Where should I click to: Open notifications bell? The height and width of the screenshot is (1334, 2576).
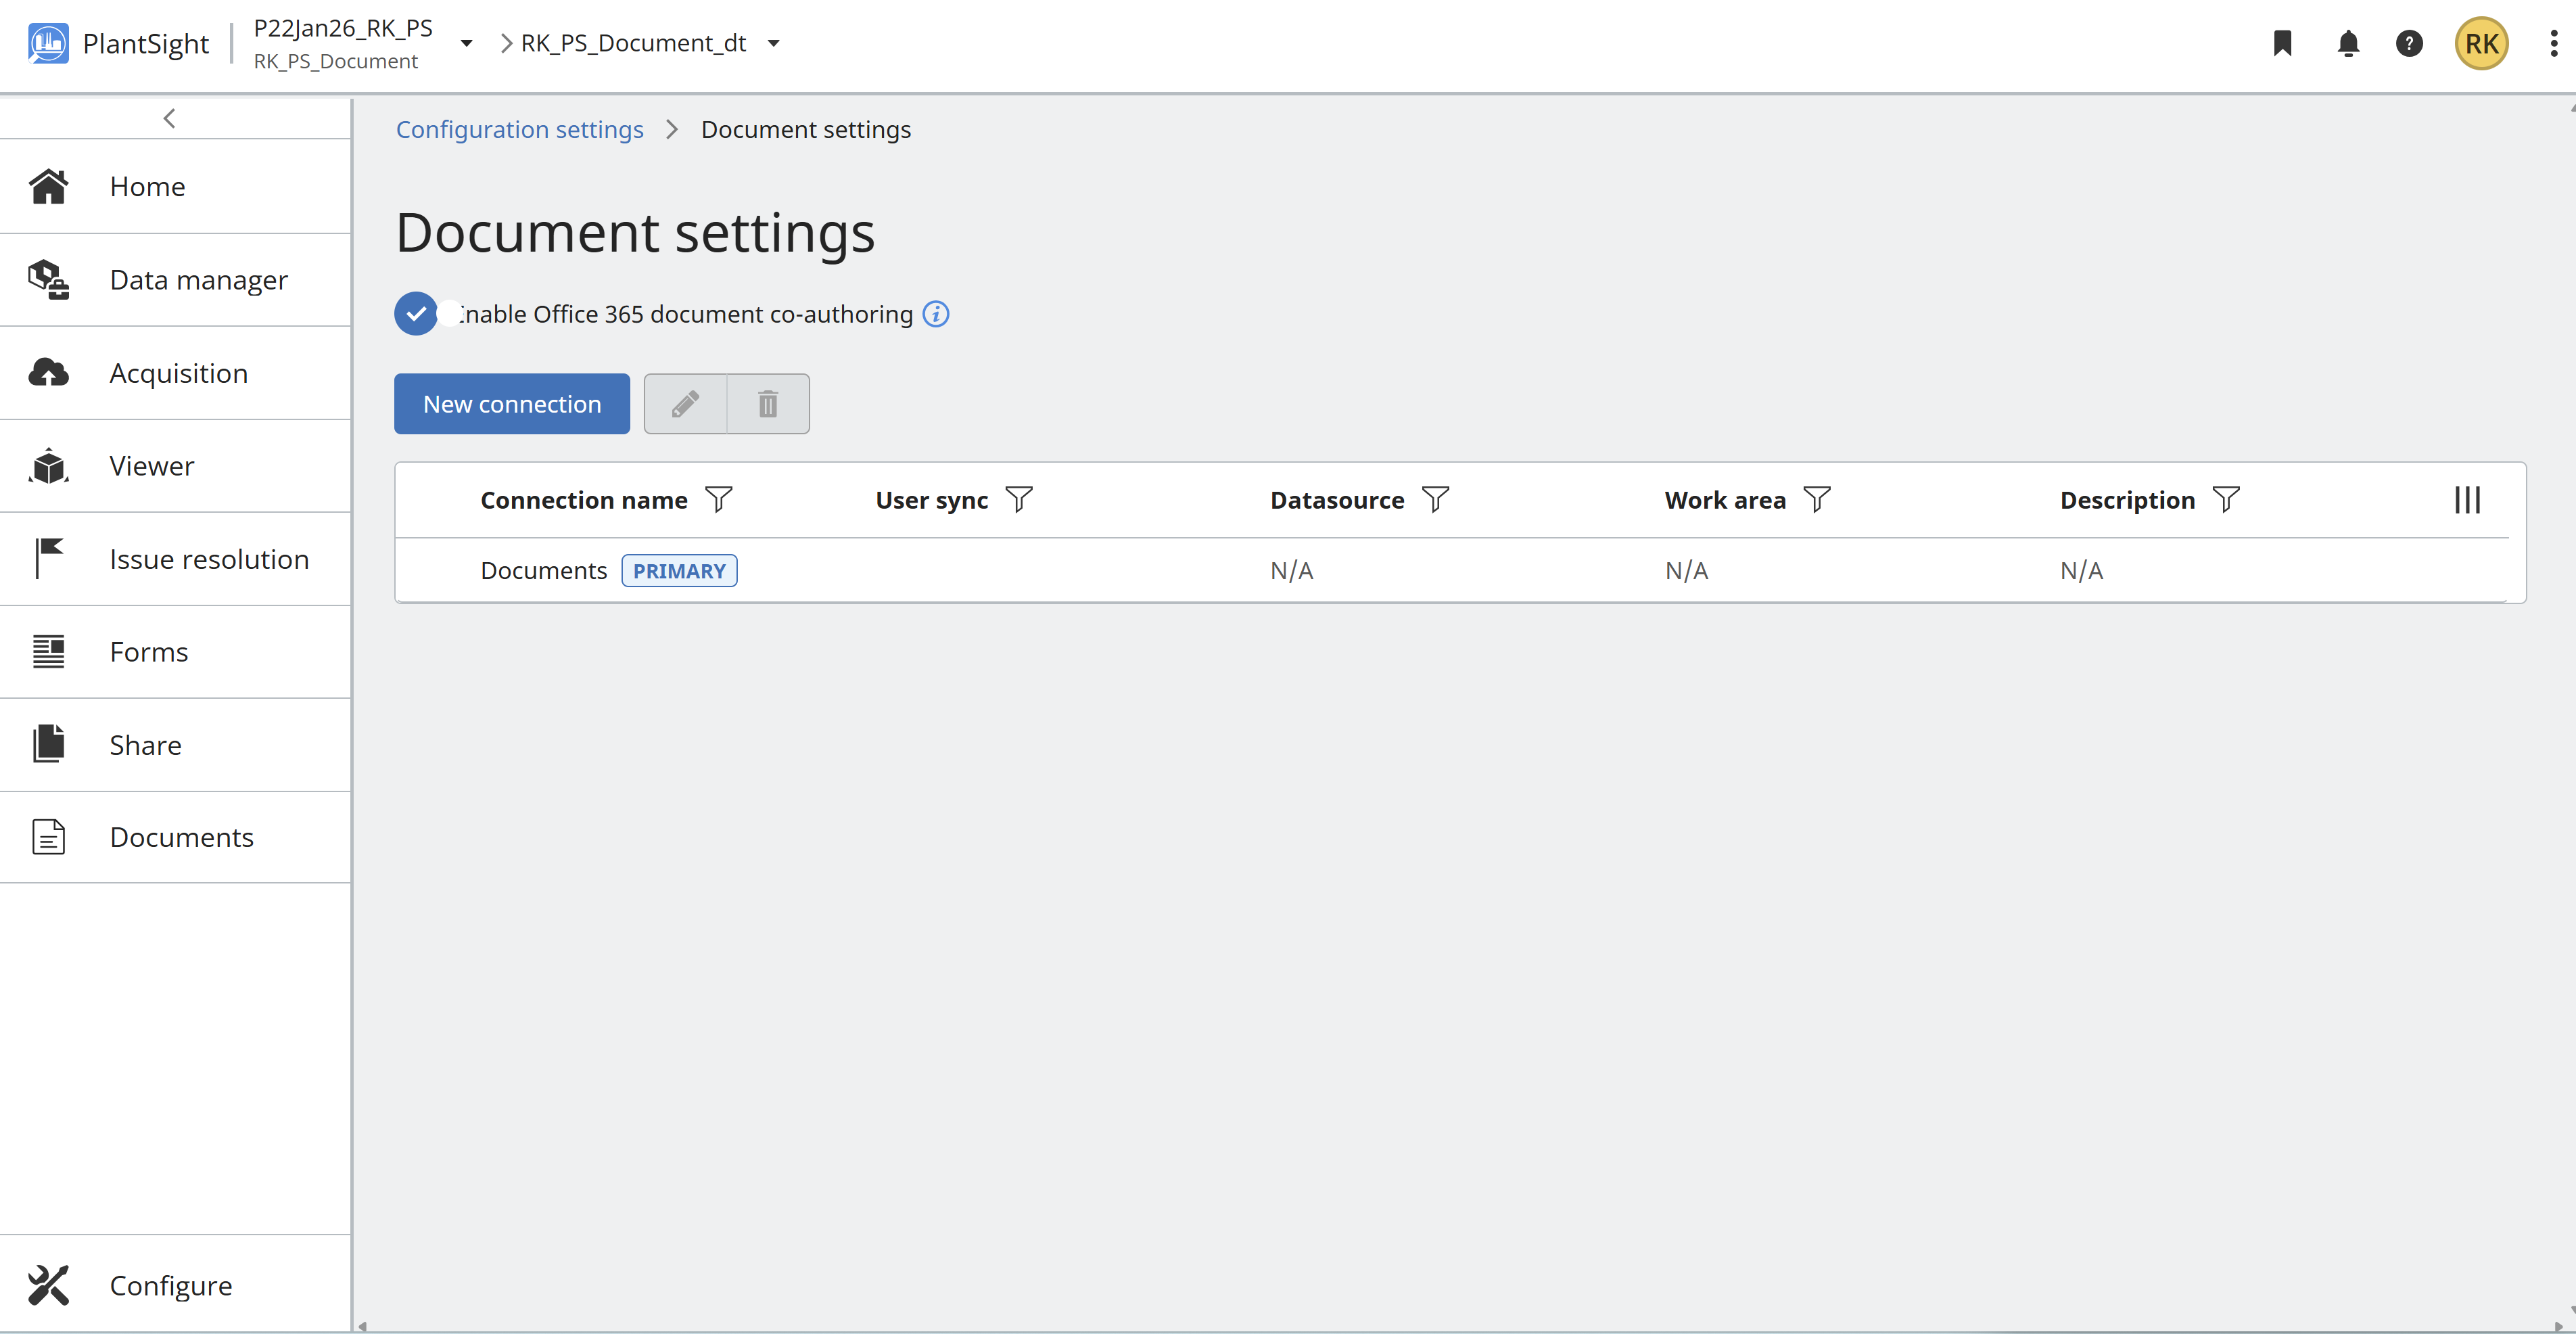pos(2348,44)
